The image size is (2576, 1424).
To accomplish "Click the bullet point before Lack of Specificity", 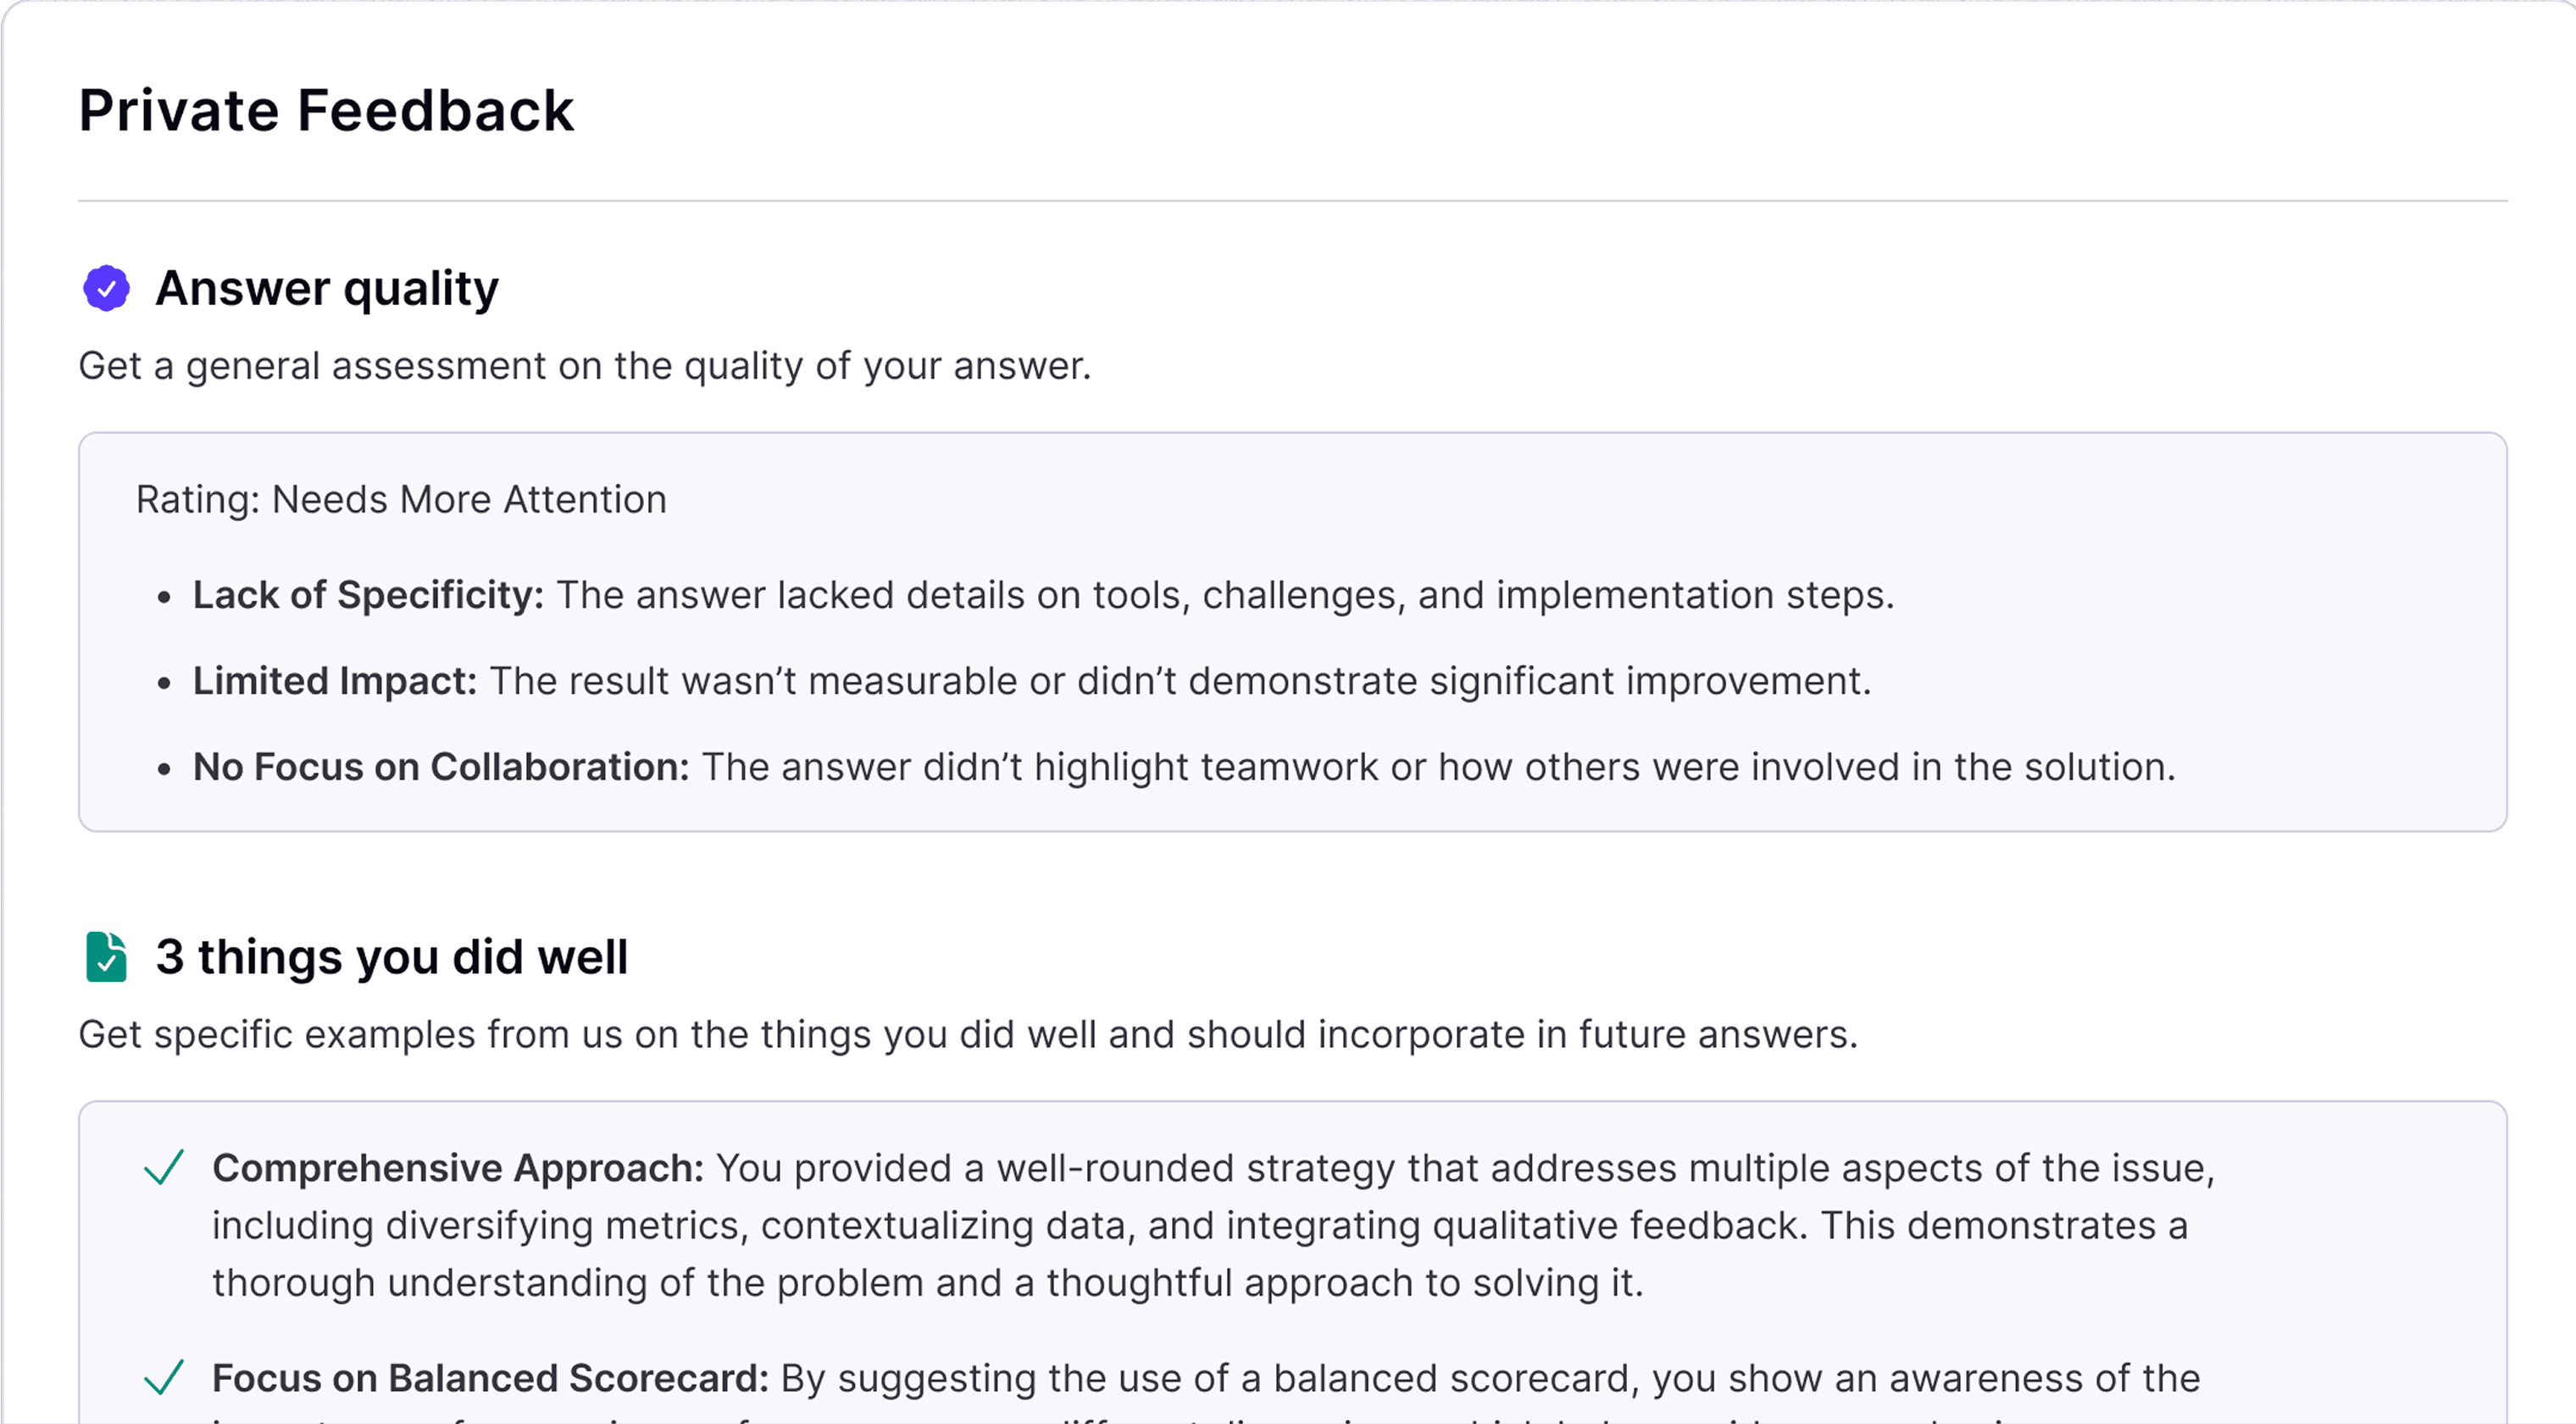I will [x=165, y=598].
